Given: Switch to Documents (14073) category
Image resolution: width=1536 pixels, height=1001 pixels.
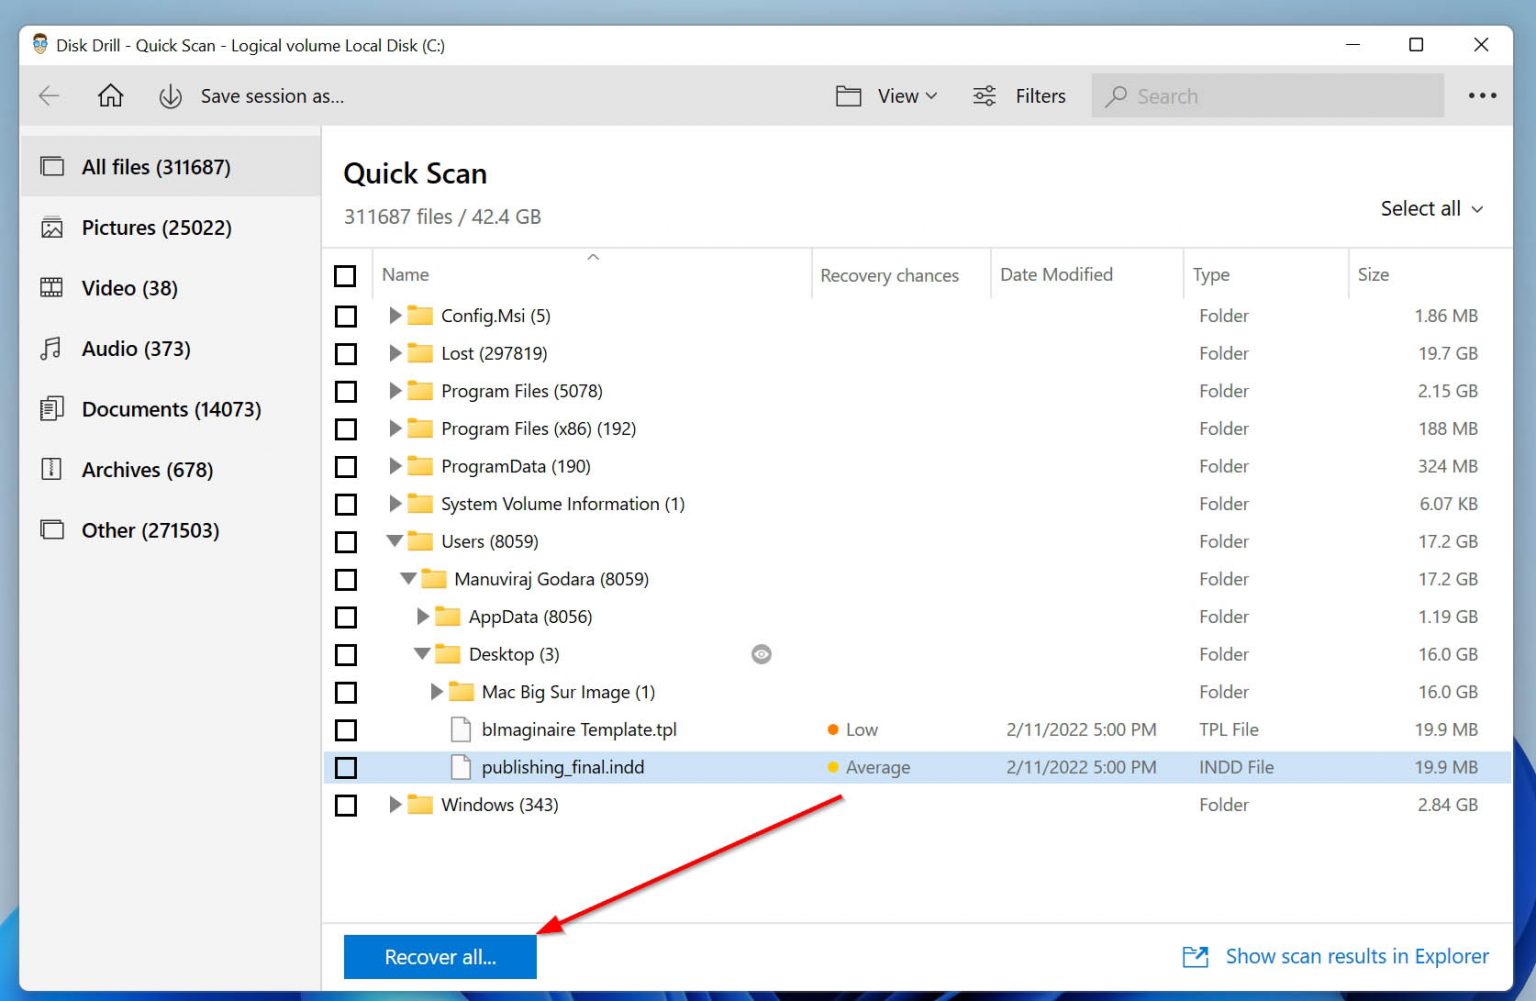Looking at the screenshot, I should [171, 410].
